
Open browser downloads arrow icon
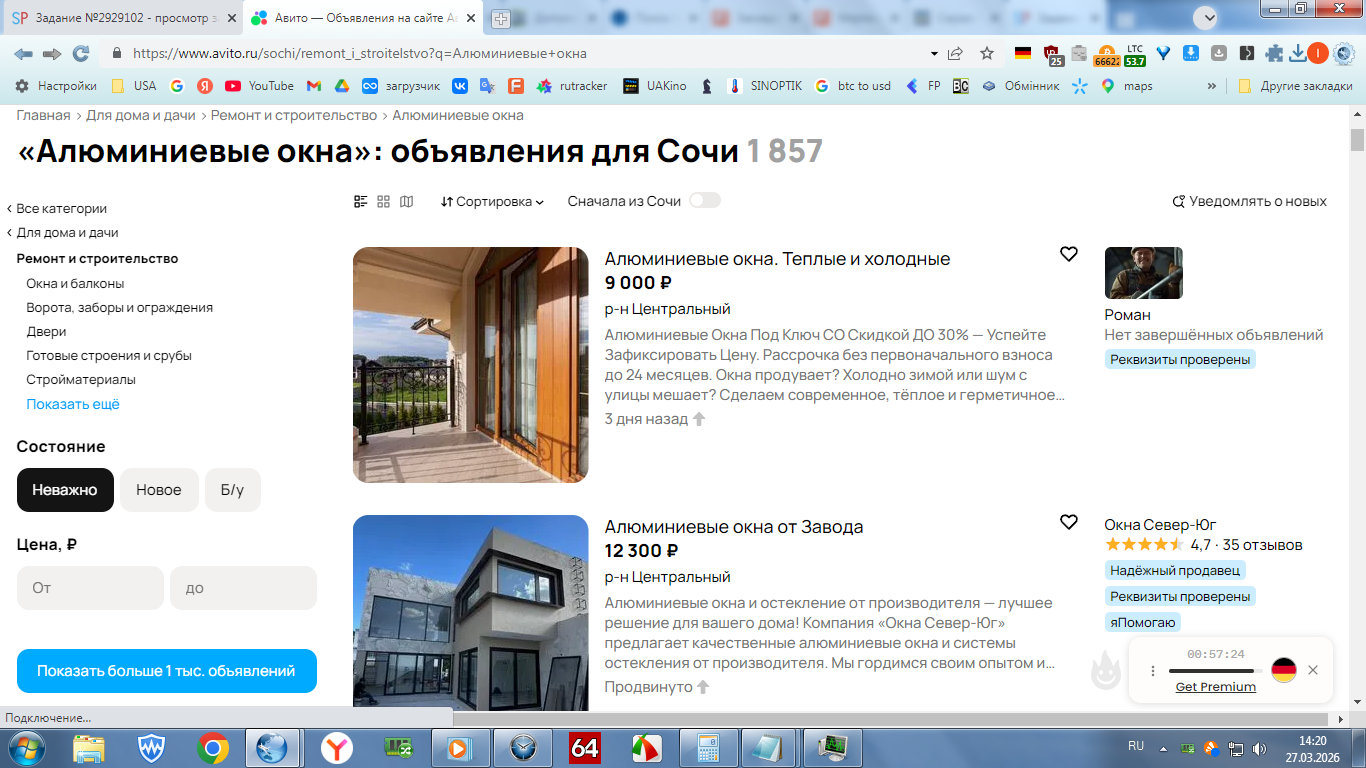click(1298, 53)
